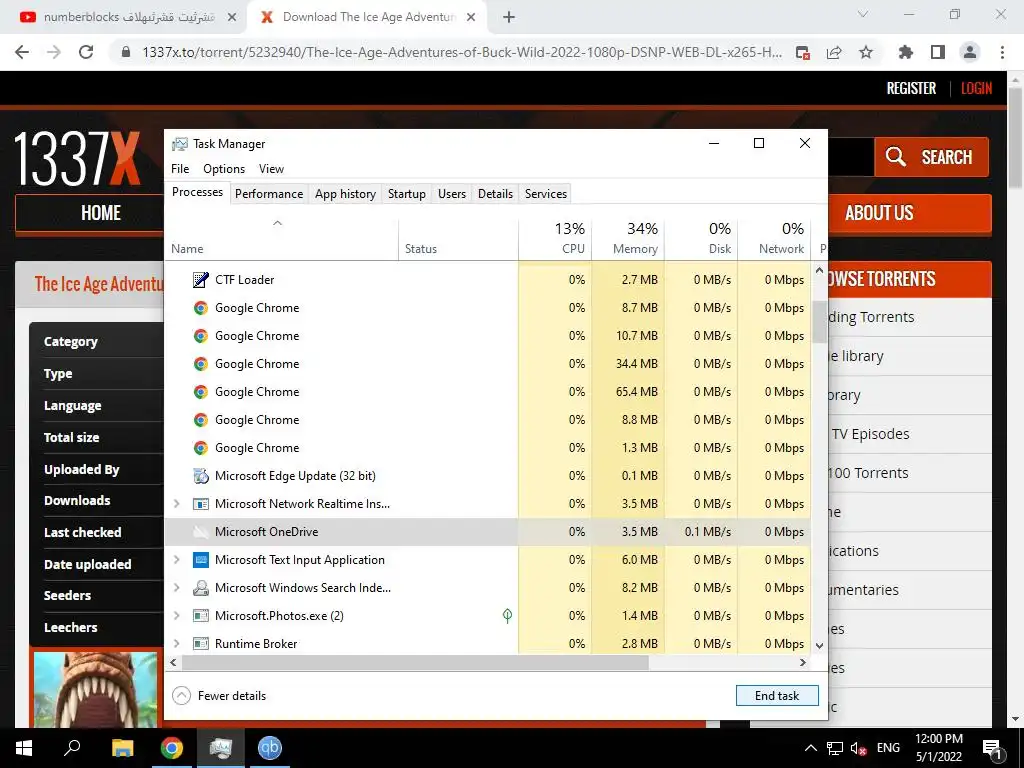Click the Task Manager horizontal scrollbar thumb
Viewport: 1024px width, 768px height.
coord(415,662)
